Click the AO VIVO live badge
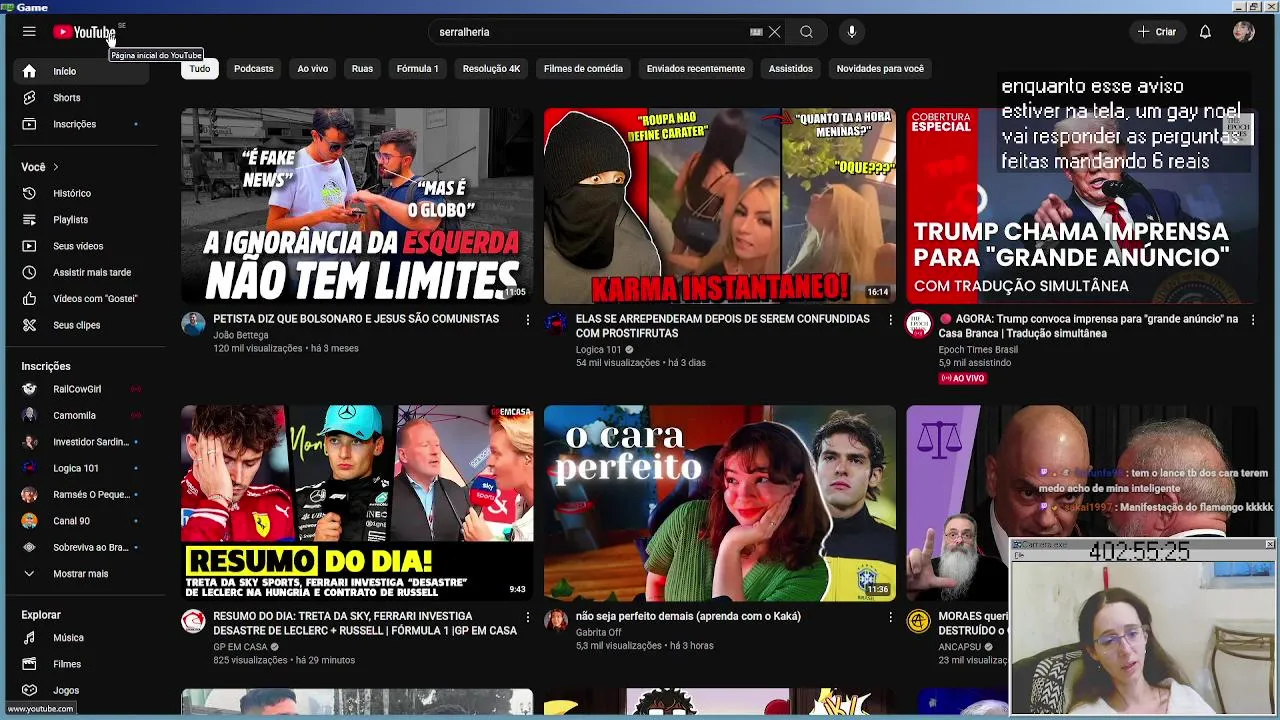The image size is (1280, 720). (x=962, y=379)
